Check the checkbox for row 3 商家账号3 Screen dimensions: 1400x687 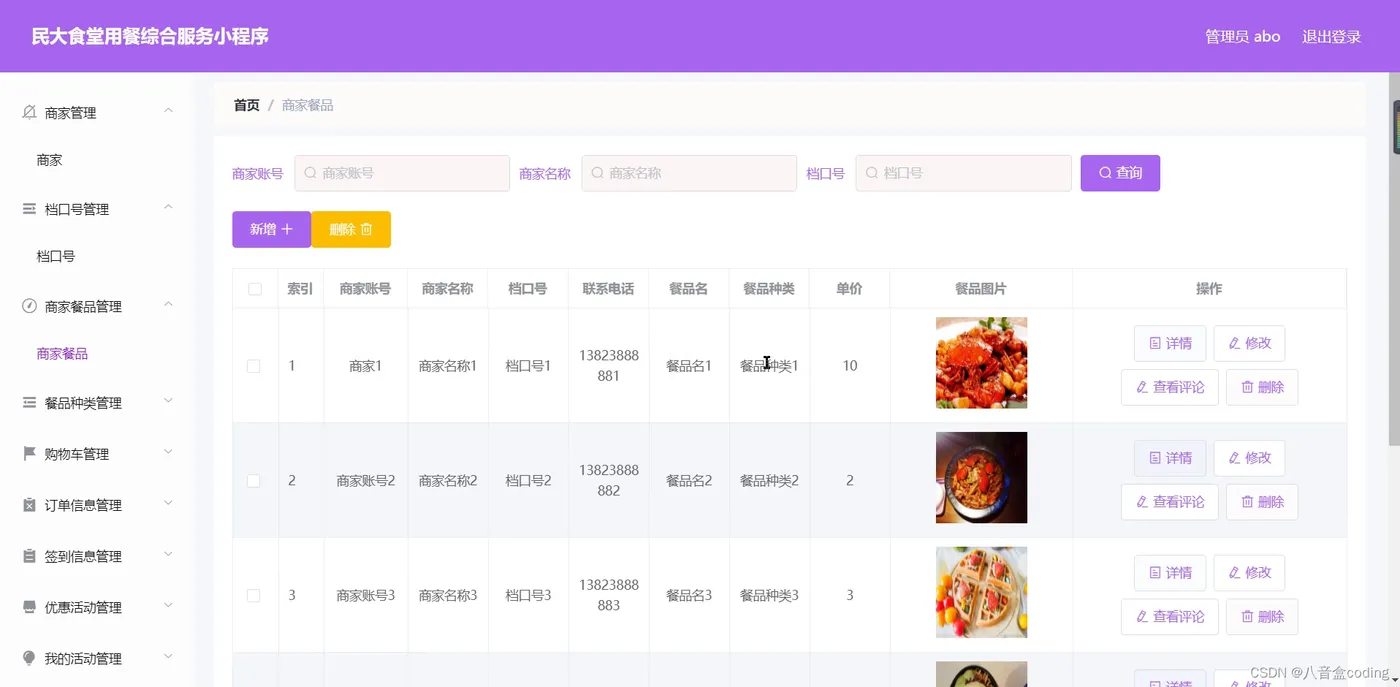(253, 595)
